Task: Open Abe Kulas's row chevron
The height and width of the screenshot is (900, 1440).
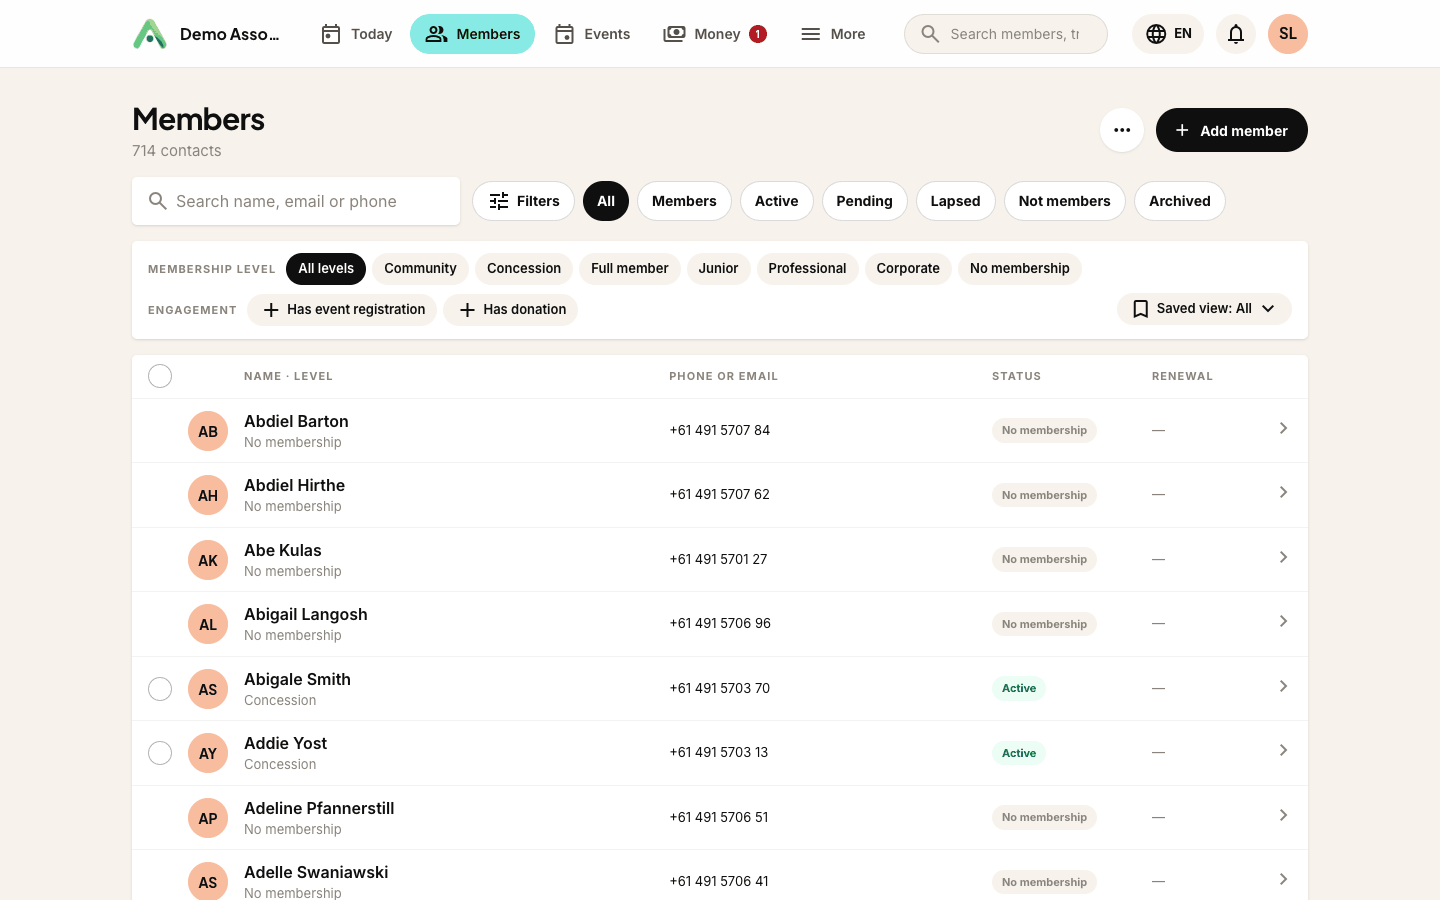Action: click(1283, 557)
